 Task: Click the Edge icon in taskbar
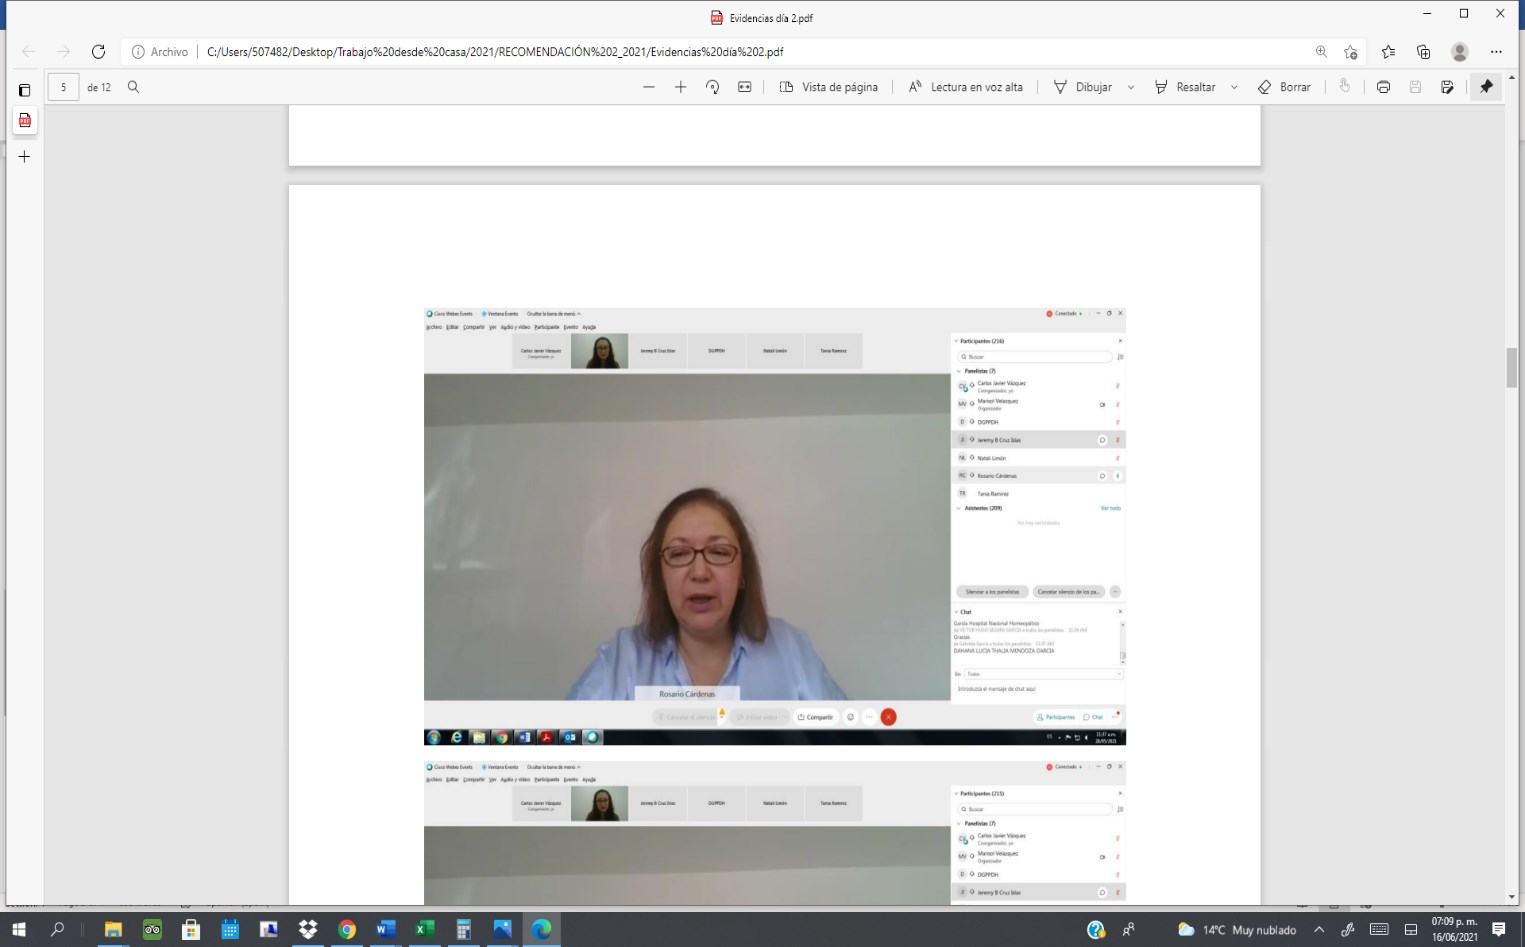pos(541,929)
